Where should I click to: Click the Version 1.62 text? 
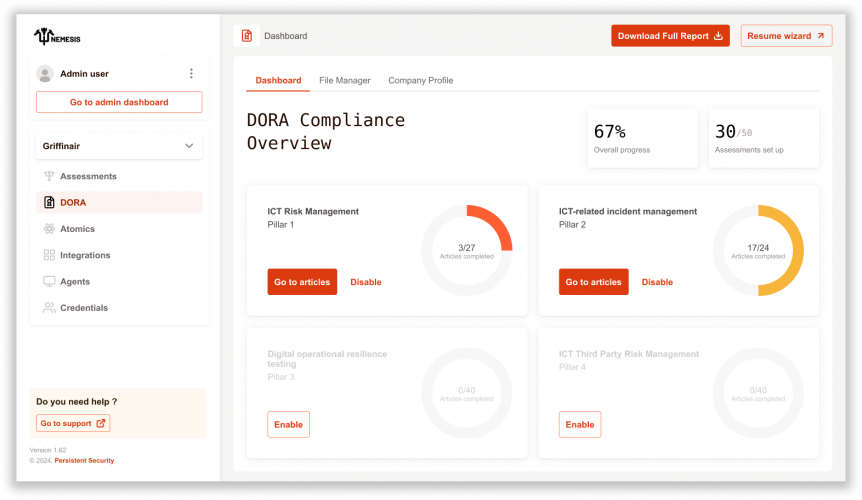pyautogui.click(x=48, y=450)
